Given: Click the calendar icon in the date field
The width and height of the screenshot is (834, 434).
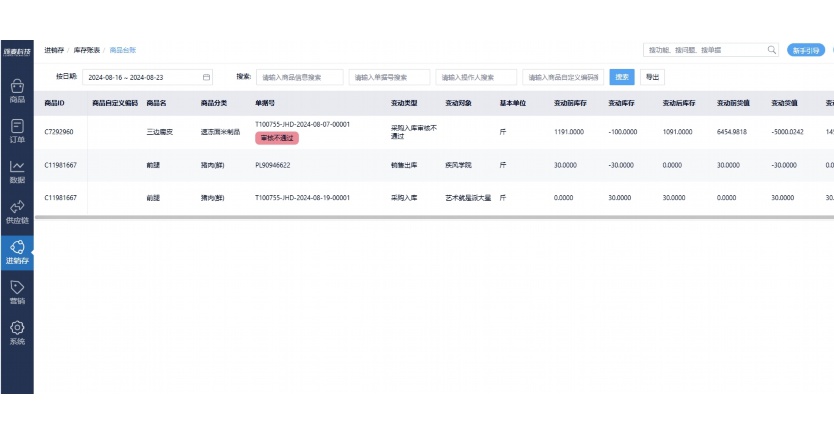Looking at the screenshot, I should point(206,77).
